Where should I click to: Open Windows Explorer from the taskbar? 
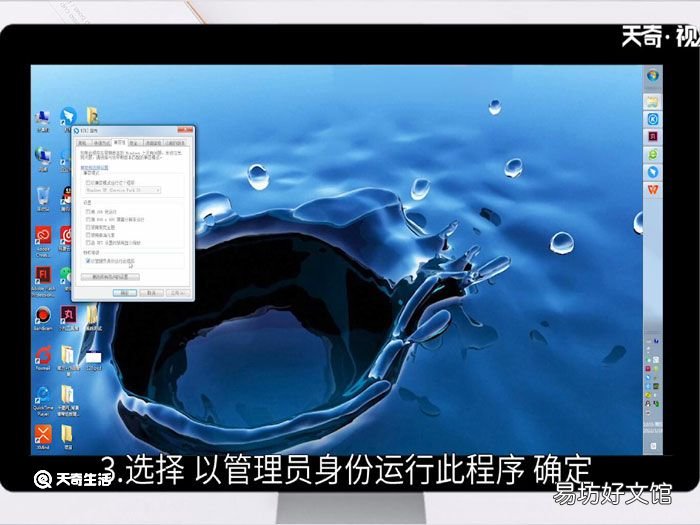(653, 102)
